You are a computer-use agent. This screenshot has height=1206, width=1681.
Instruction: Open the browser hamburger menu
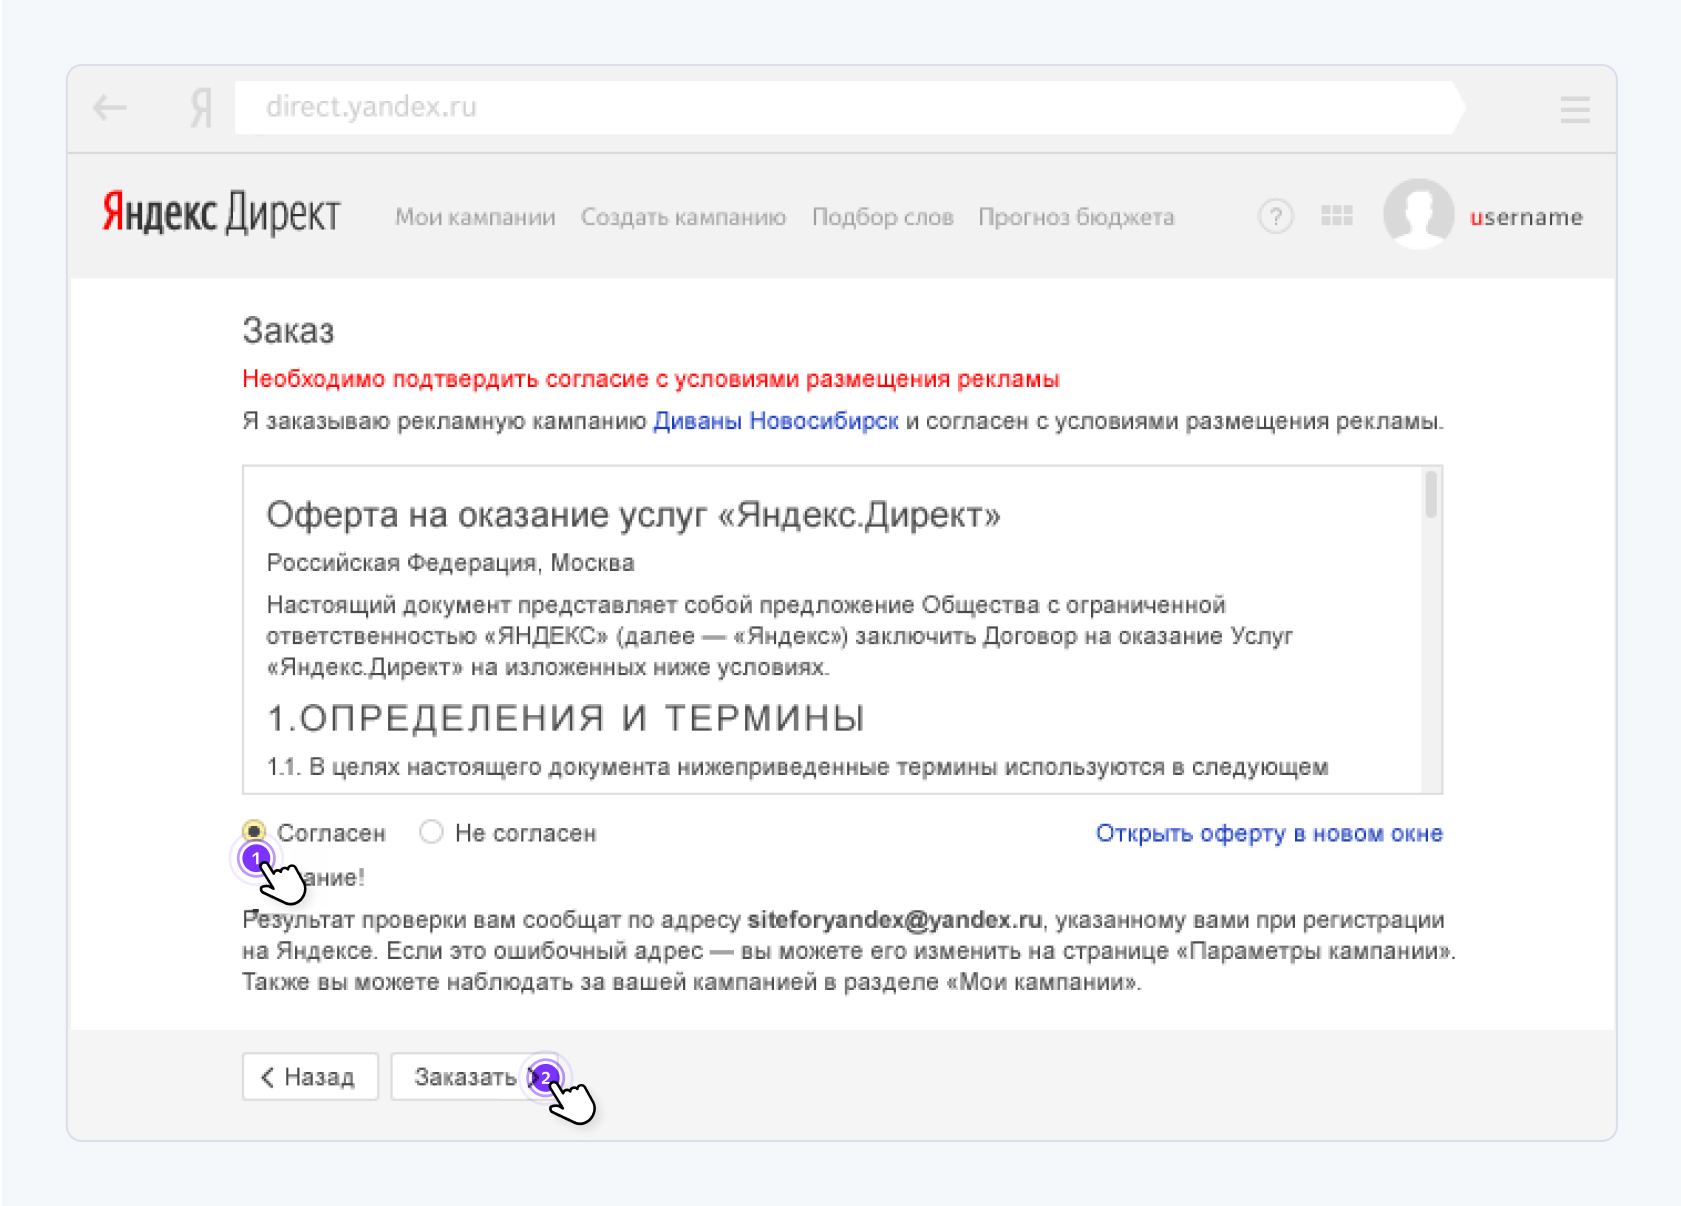pos(1575,109)
